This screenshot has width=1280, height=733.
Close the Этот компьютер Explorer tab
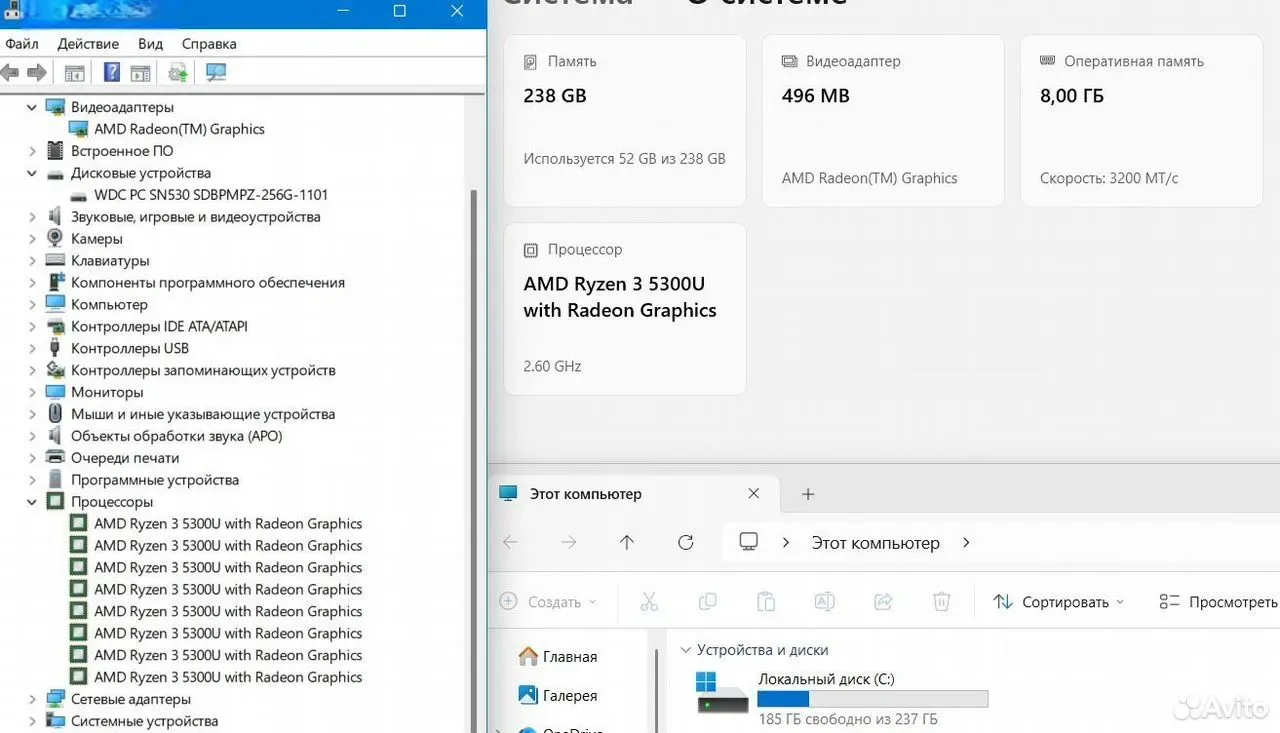click(754, 493)
